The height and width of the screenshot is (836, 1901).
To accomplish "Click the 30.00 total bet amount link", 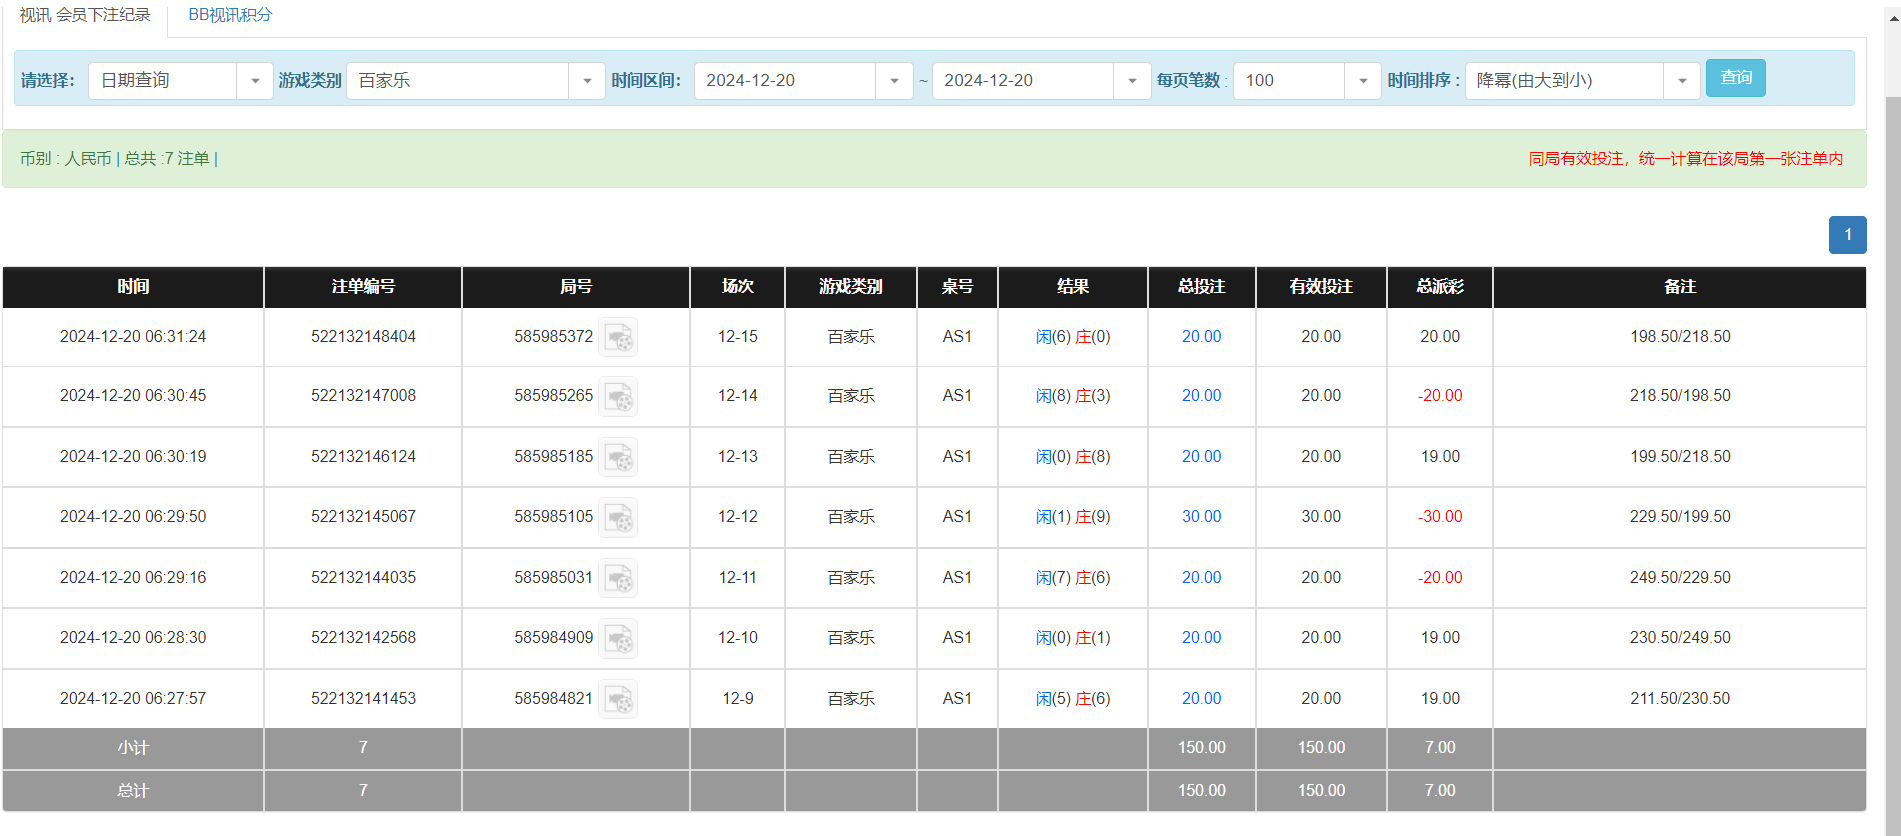I will [x=1201, y=517].
